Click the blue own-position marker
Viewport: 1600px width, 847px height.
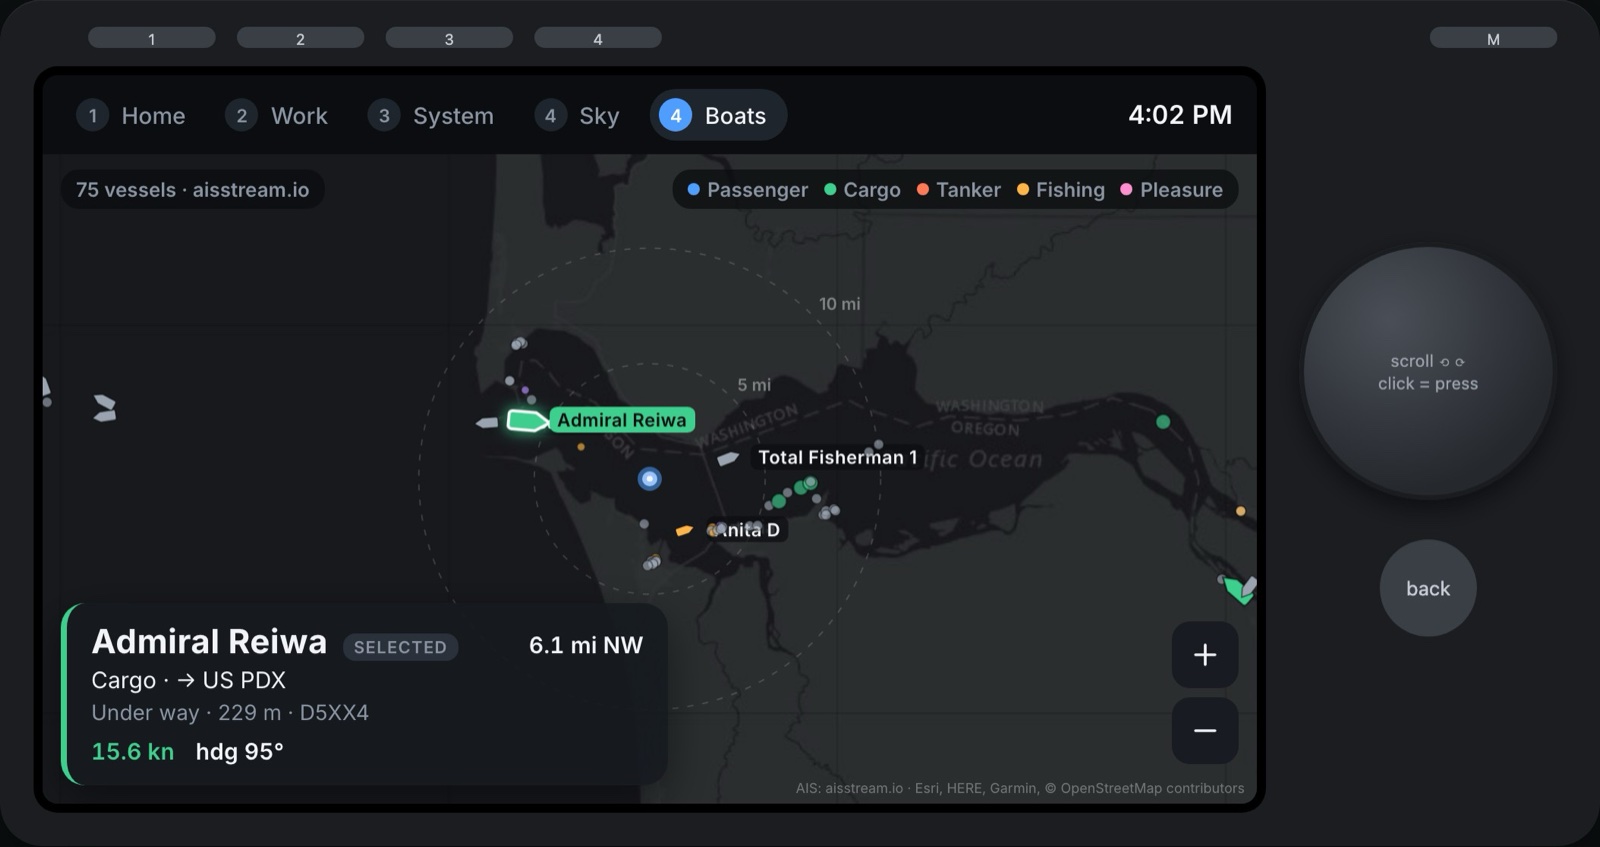[650, 479]
